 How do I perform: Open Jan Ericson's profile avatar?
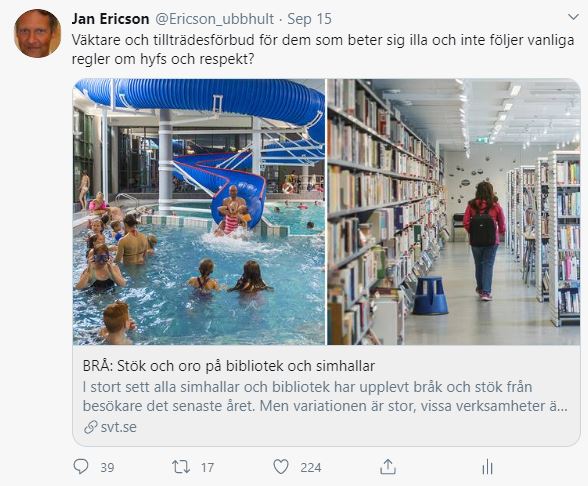coord(37,33)
